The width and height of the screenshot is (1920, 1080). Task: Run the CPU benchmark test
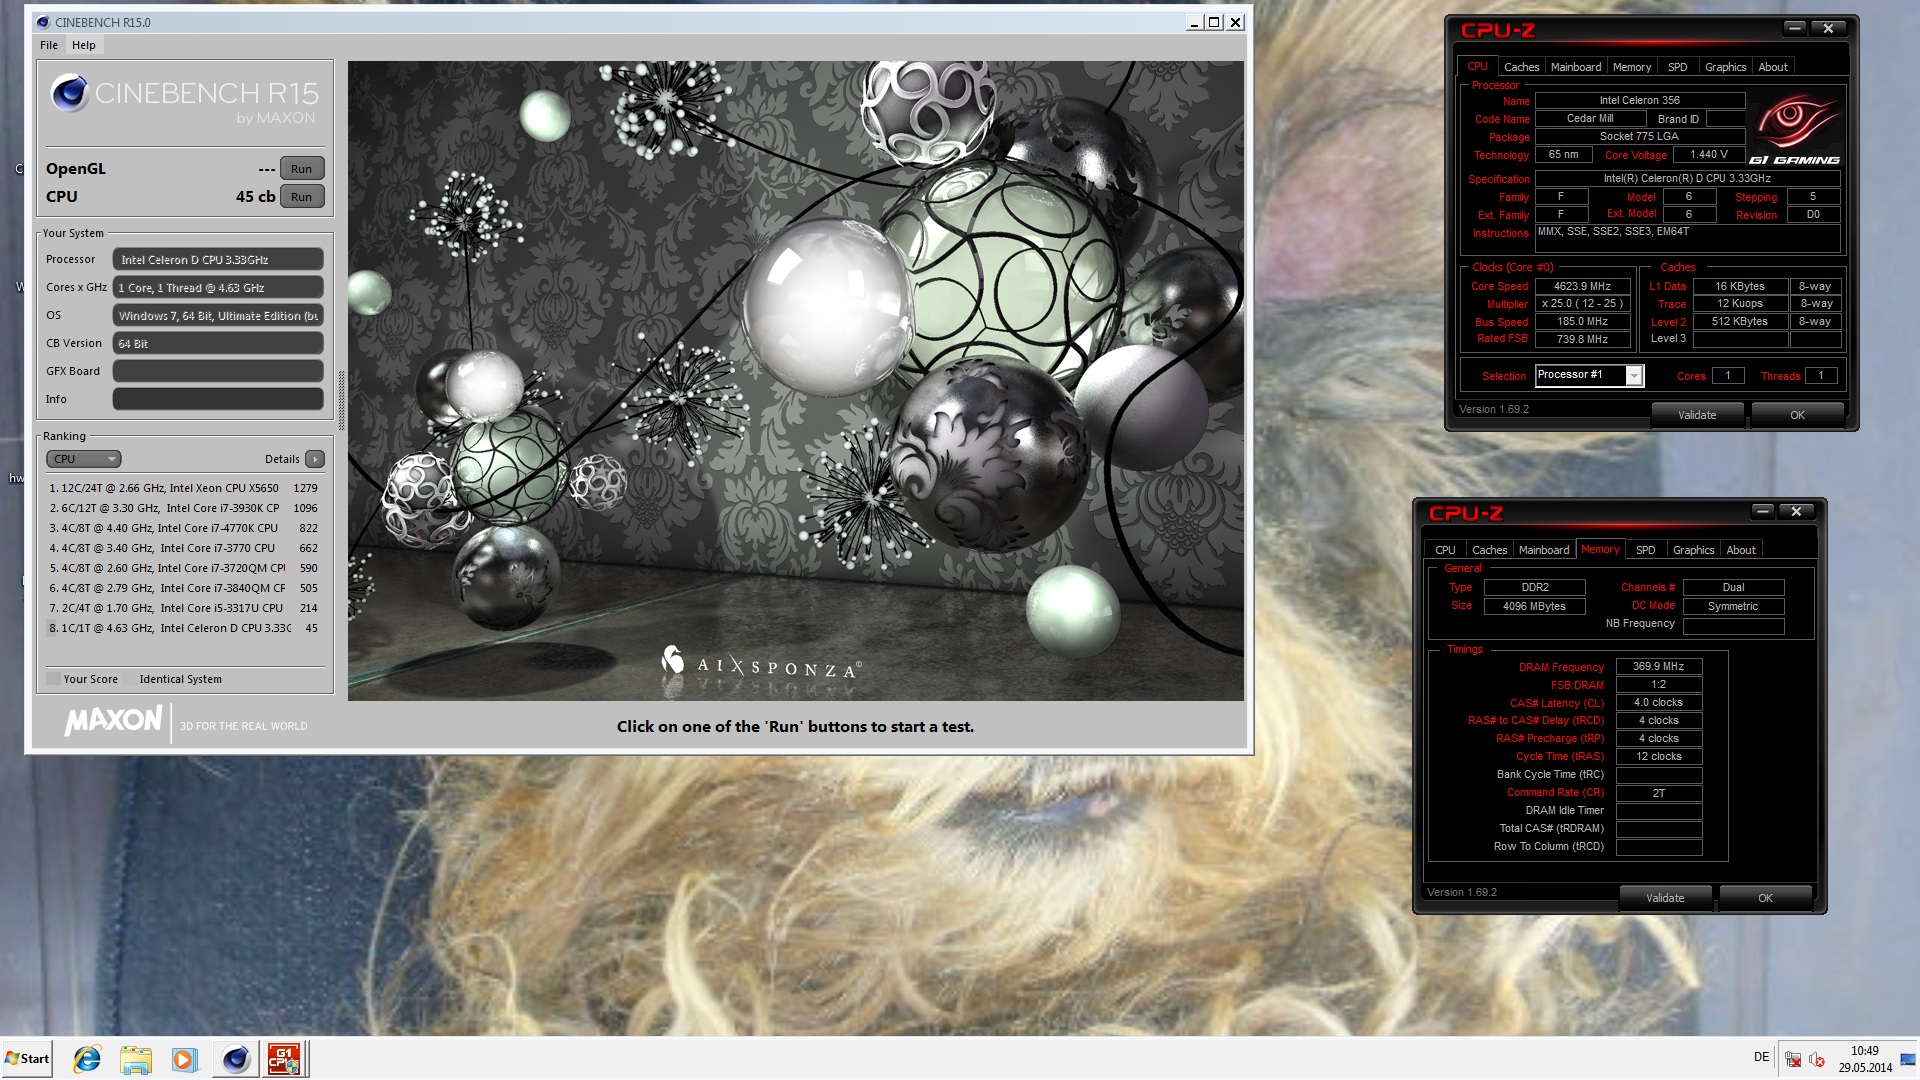point(302,197)
